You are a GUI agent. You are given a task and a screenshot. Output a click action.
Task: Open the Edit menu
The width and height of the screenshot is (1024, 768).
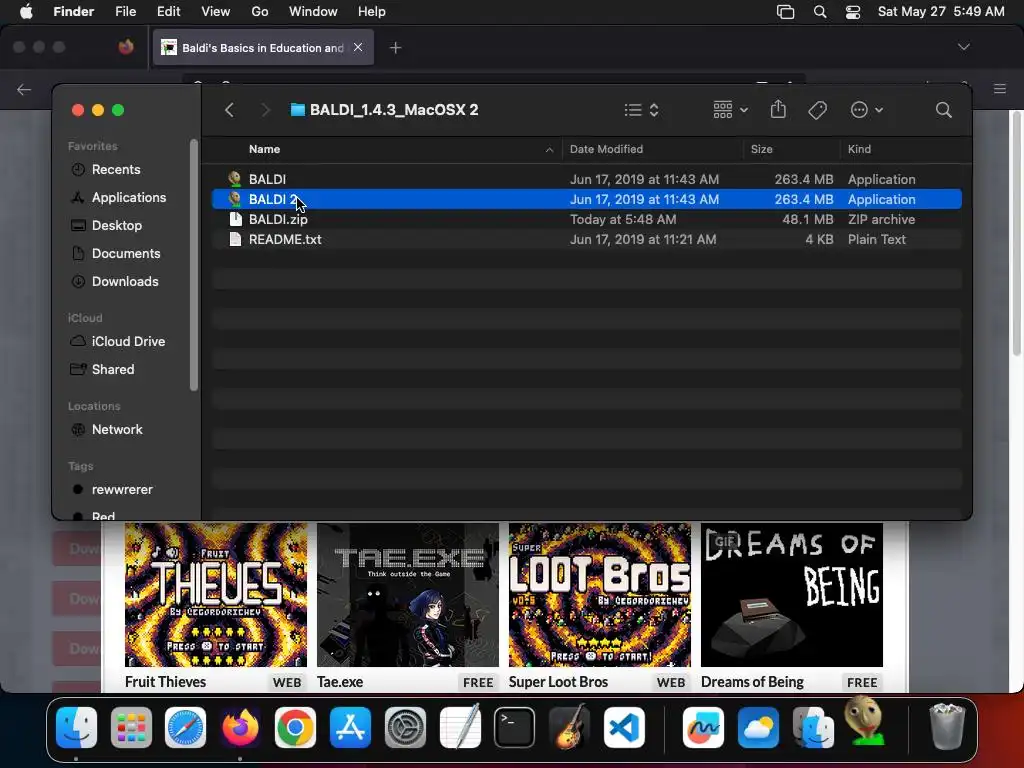coord(168,12)
